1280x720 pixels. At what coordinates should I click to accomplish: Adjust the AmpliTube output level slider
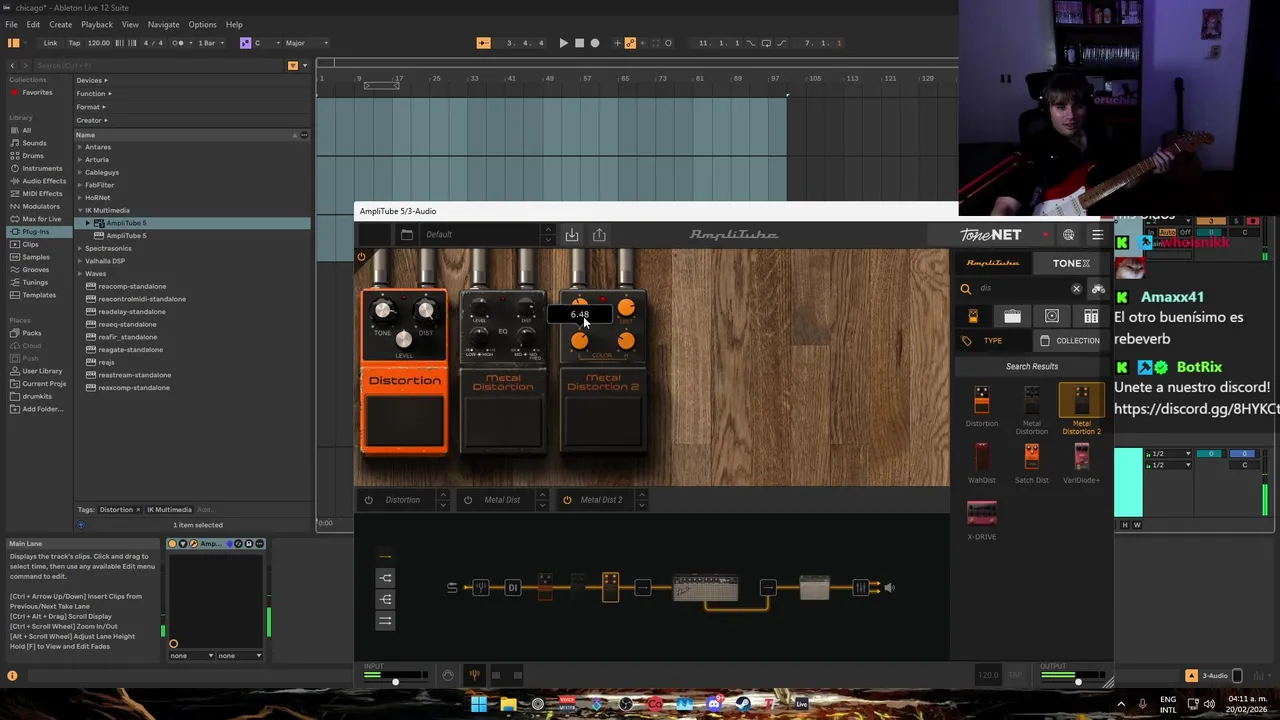[1077, 682]
